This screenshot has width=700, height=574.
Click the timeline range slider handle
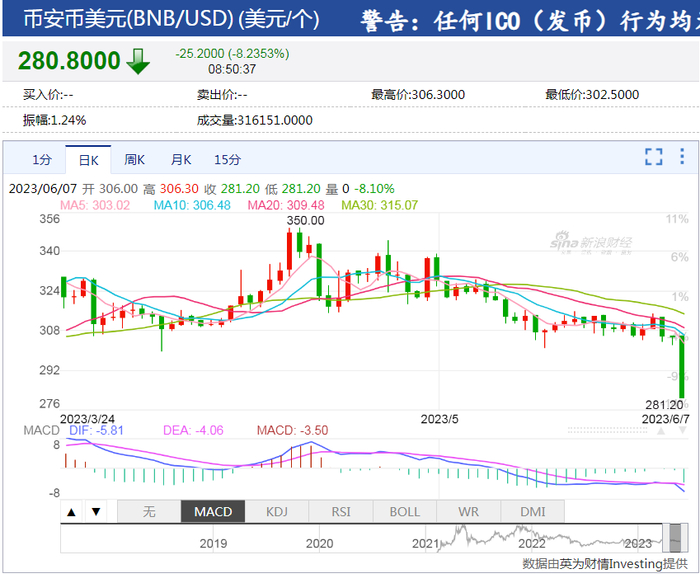click(675, 538)
